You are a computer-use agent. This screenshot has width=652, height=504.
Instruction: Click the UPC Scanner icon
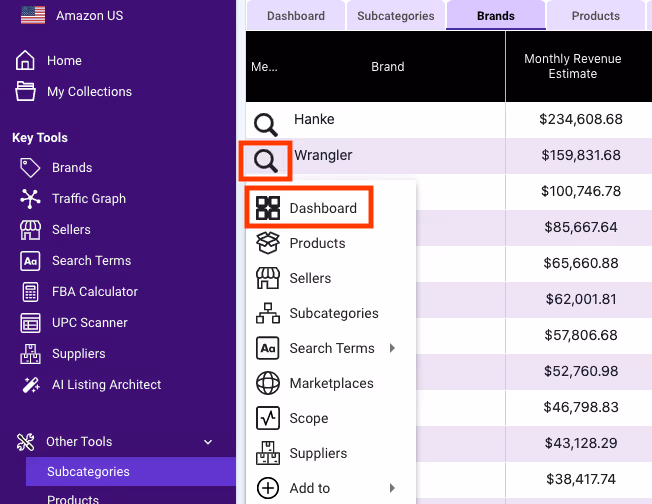point(30,323)
